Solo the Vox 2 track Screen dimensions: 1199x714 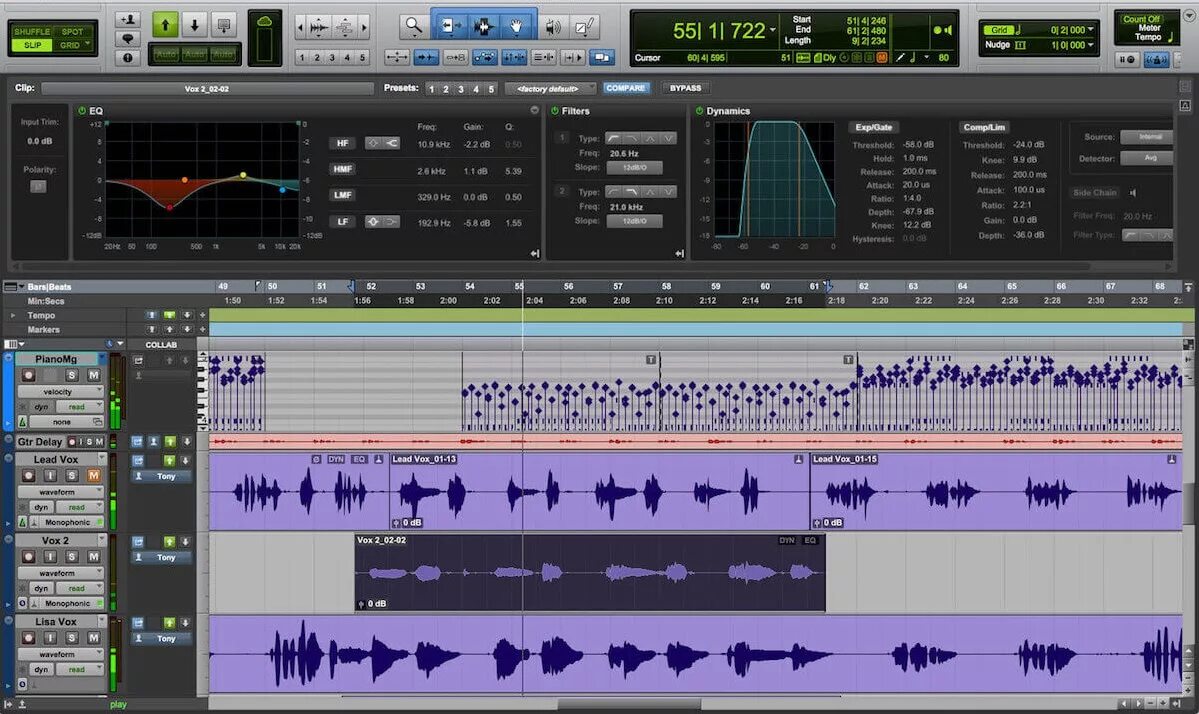(x=71, y=557)
